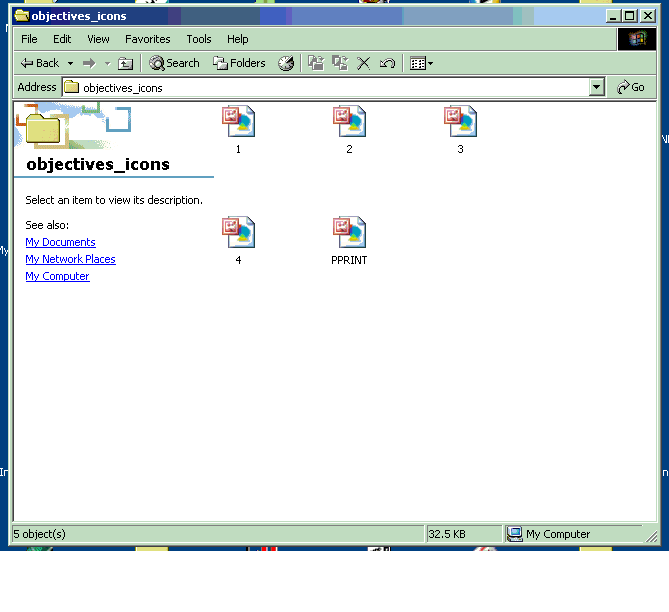Click the Up one level folder icon

coord(125,63)
